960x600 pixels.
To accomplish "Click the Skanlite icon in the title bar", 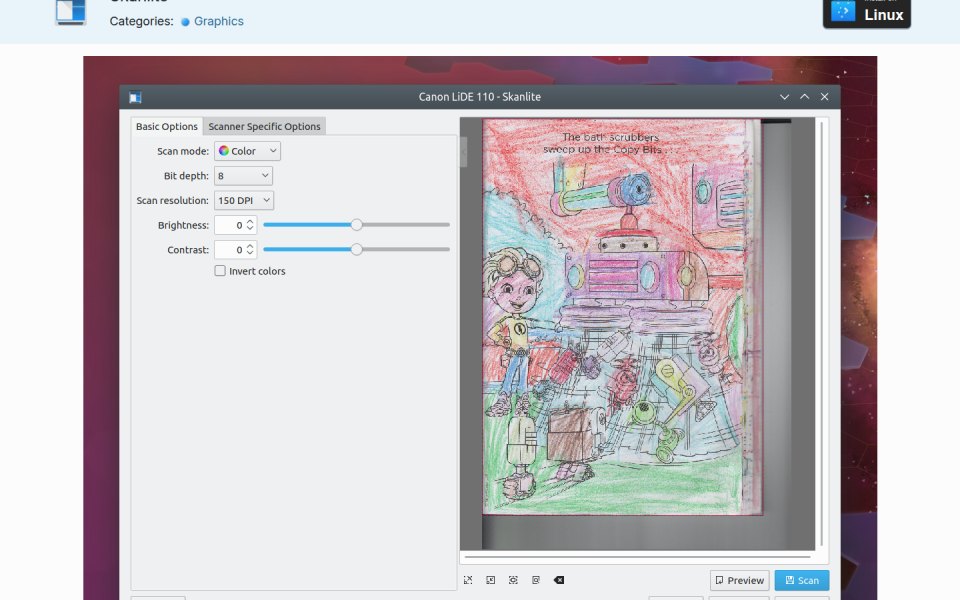I will coord(135,97).
